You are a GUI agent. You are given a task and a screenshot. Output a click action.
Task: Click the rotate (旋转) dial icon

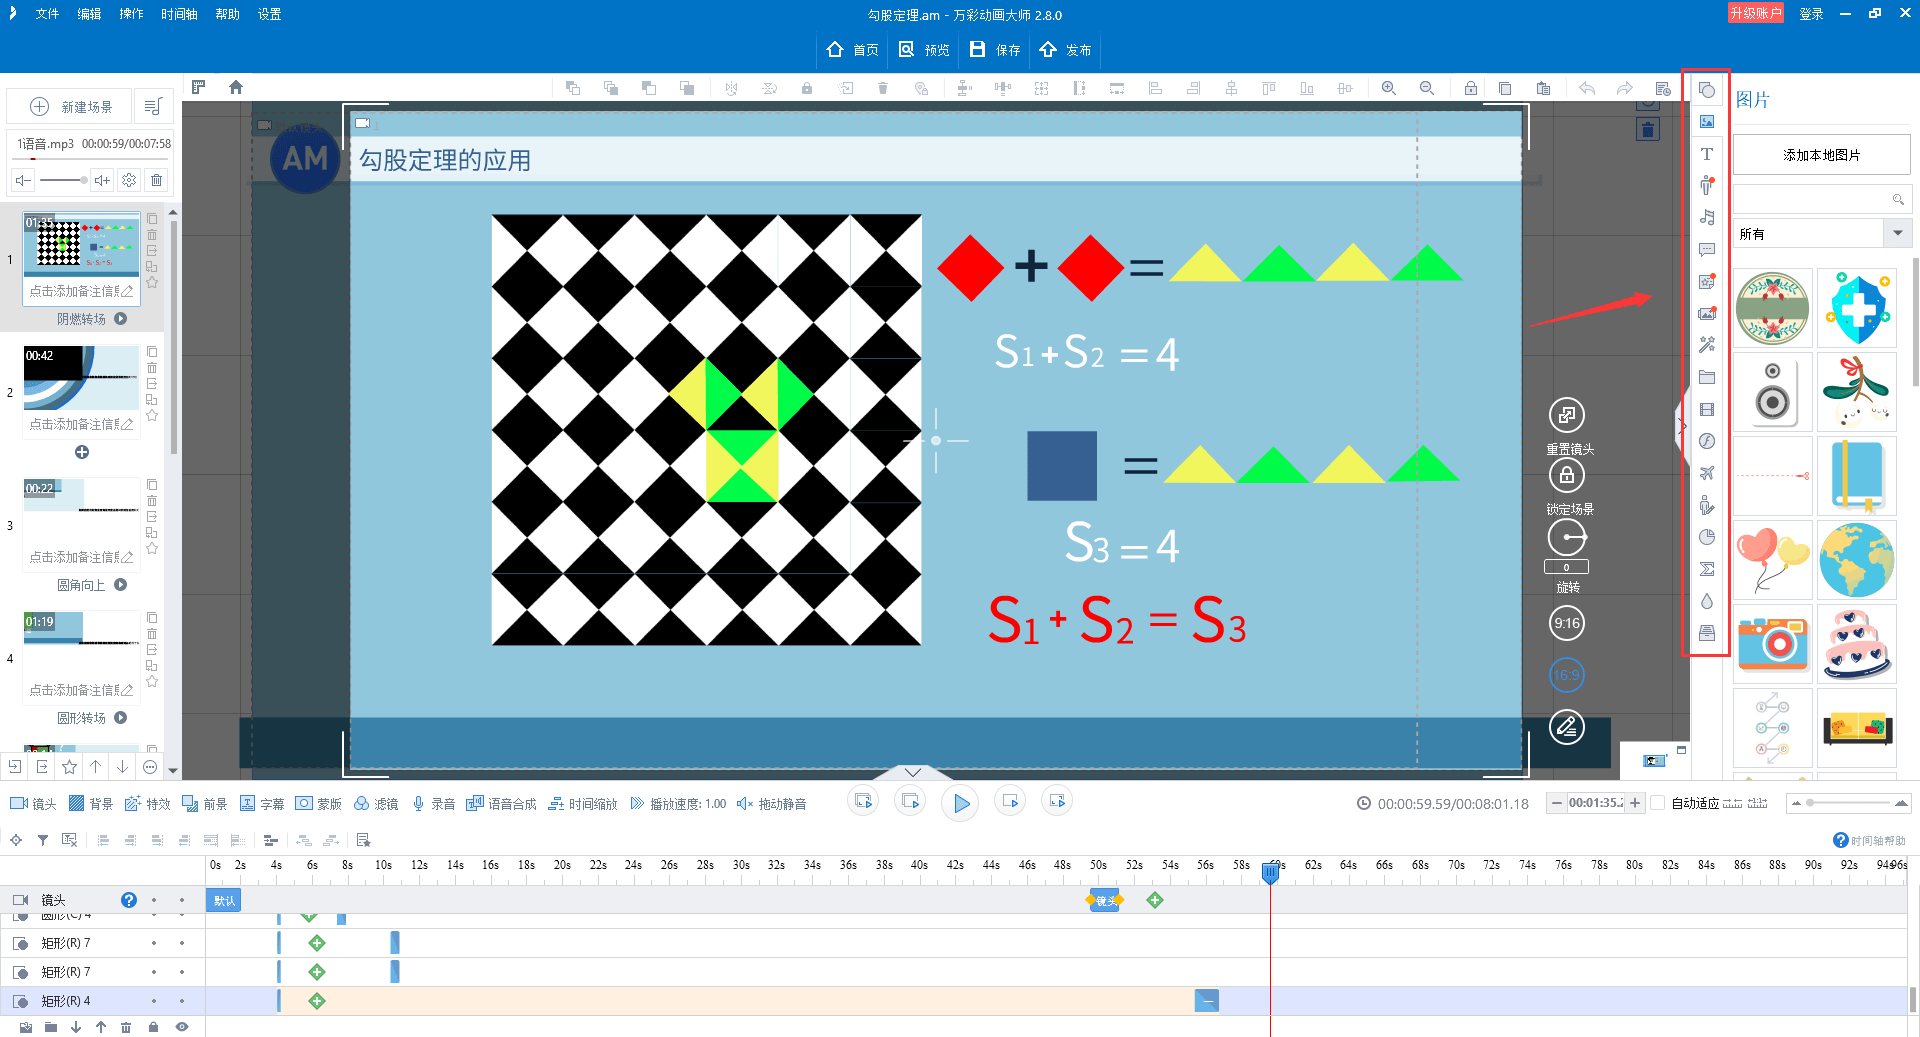click(x=1567, y=538)
